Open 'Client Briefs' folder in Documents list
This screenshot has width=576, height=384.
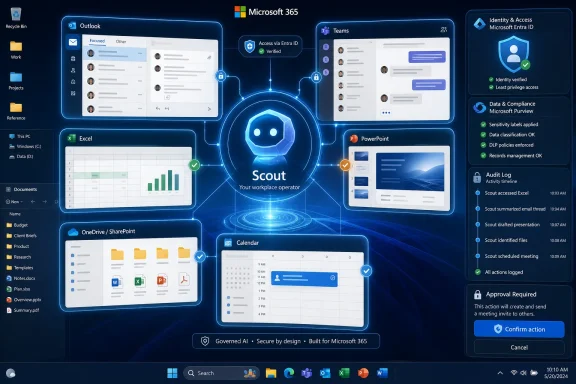[x=21, y=236]
